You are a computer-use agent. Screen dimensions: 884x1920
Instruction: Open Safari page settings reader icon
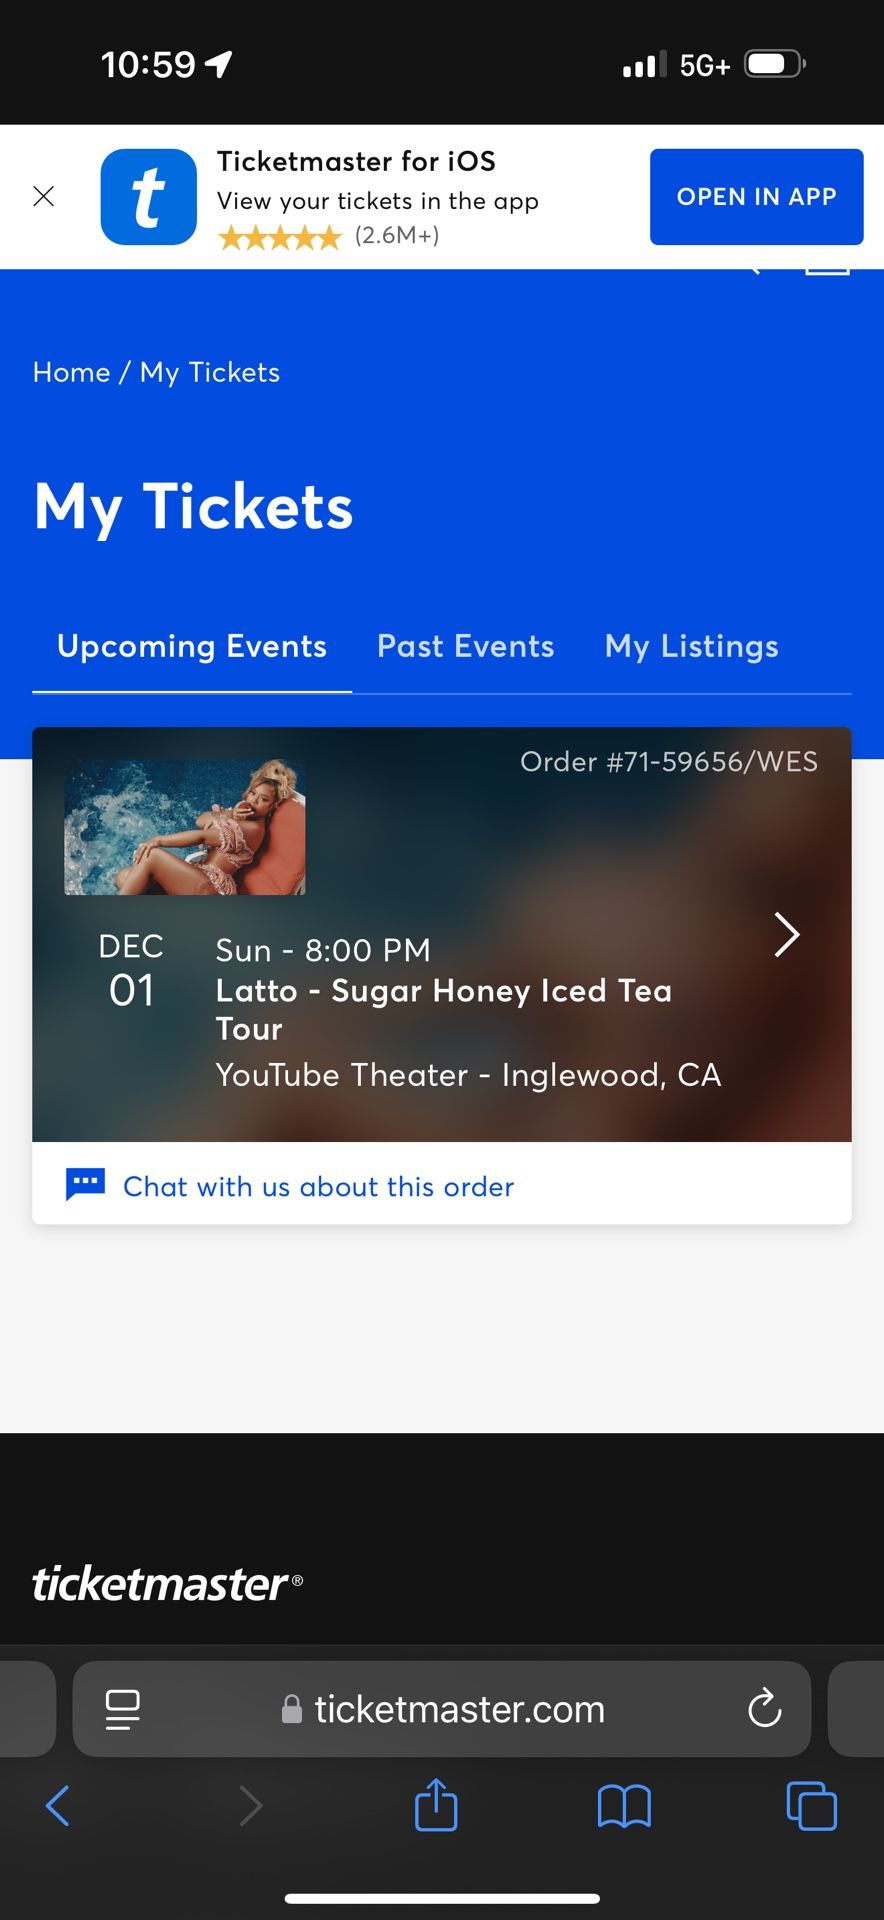(x=123, y=1709)
